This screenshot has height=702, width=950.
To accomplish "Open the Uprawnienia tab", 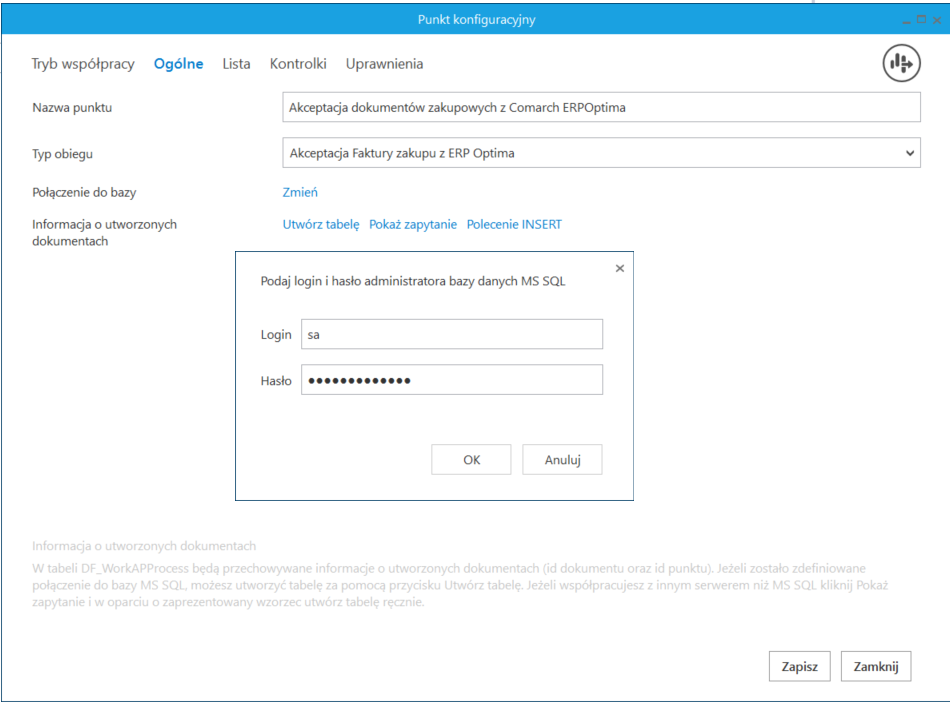I will coord(384,64).
